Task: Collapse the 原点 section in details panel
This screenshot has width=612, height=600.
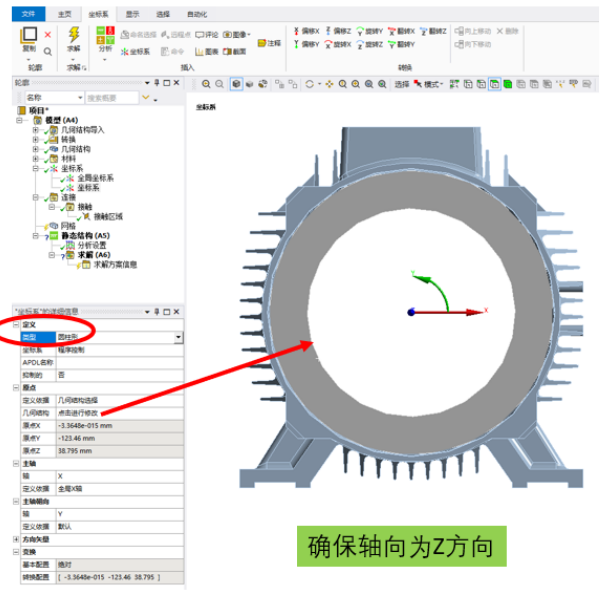Action: pos(16,388)
